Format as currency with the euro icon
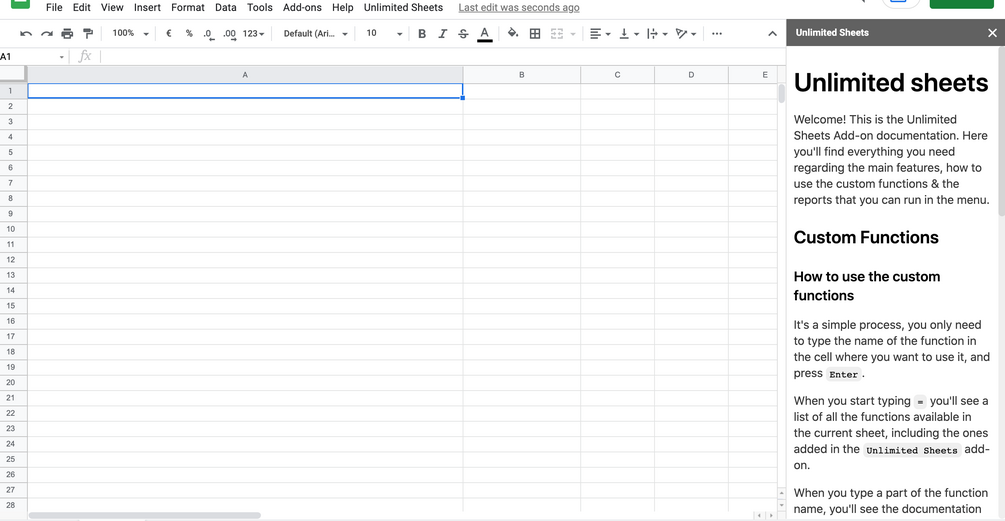Image resolution: width=1005 pixels, height=521 pixels. [169, 33]
